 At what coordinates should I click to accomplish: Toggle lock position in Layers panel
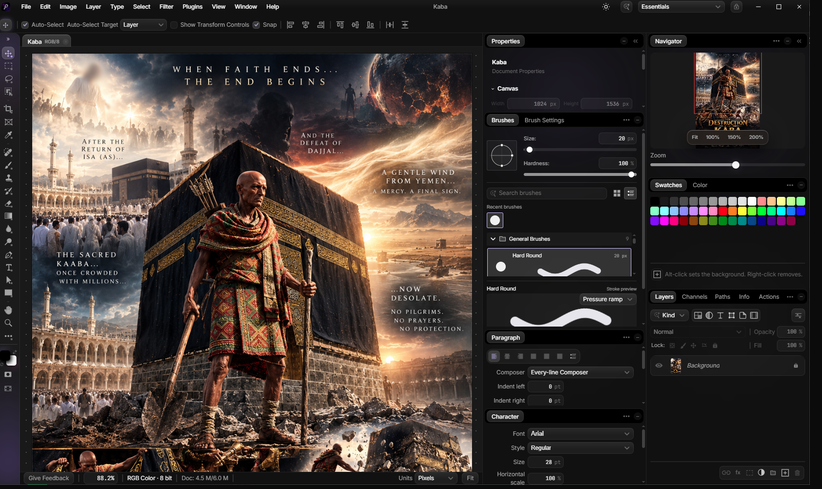(694, 346)
